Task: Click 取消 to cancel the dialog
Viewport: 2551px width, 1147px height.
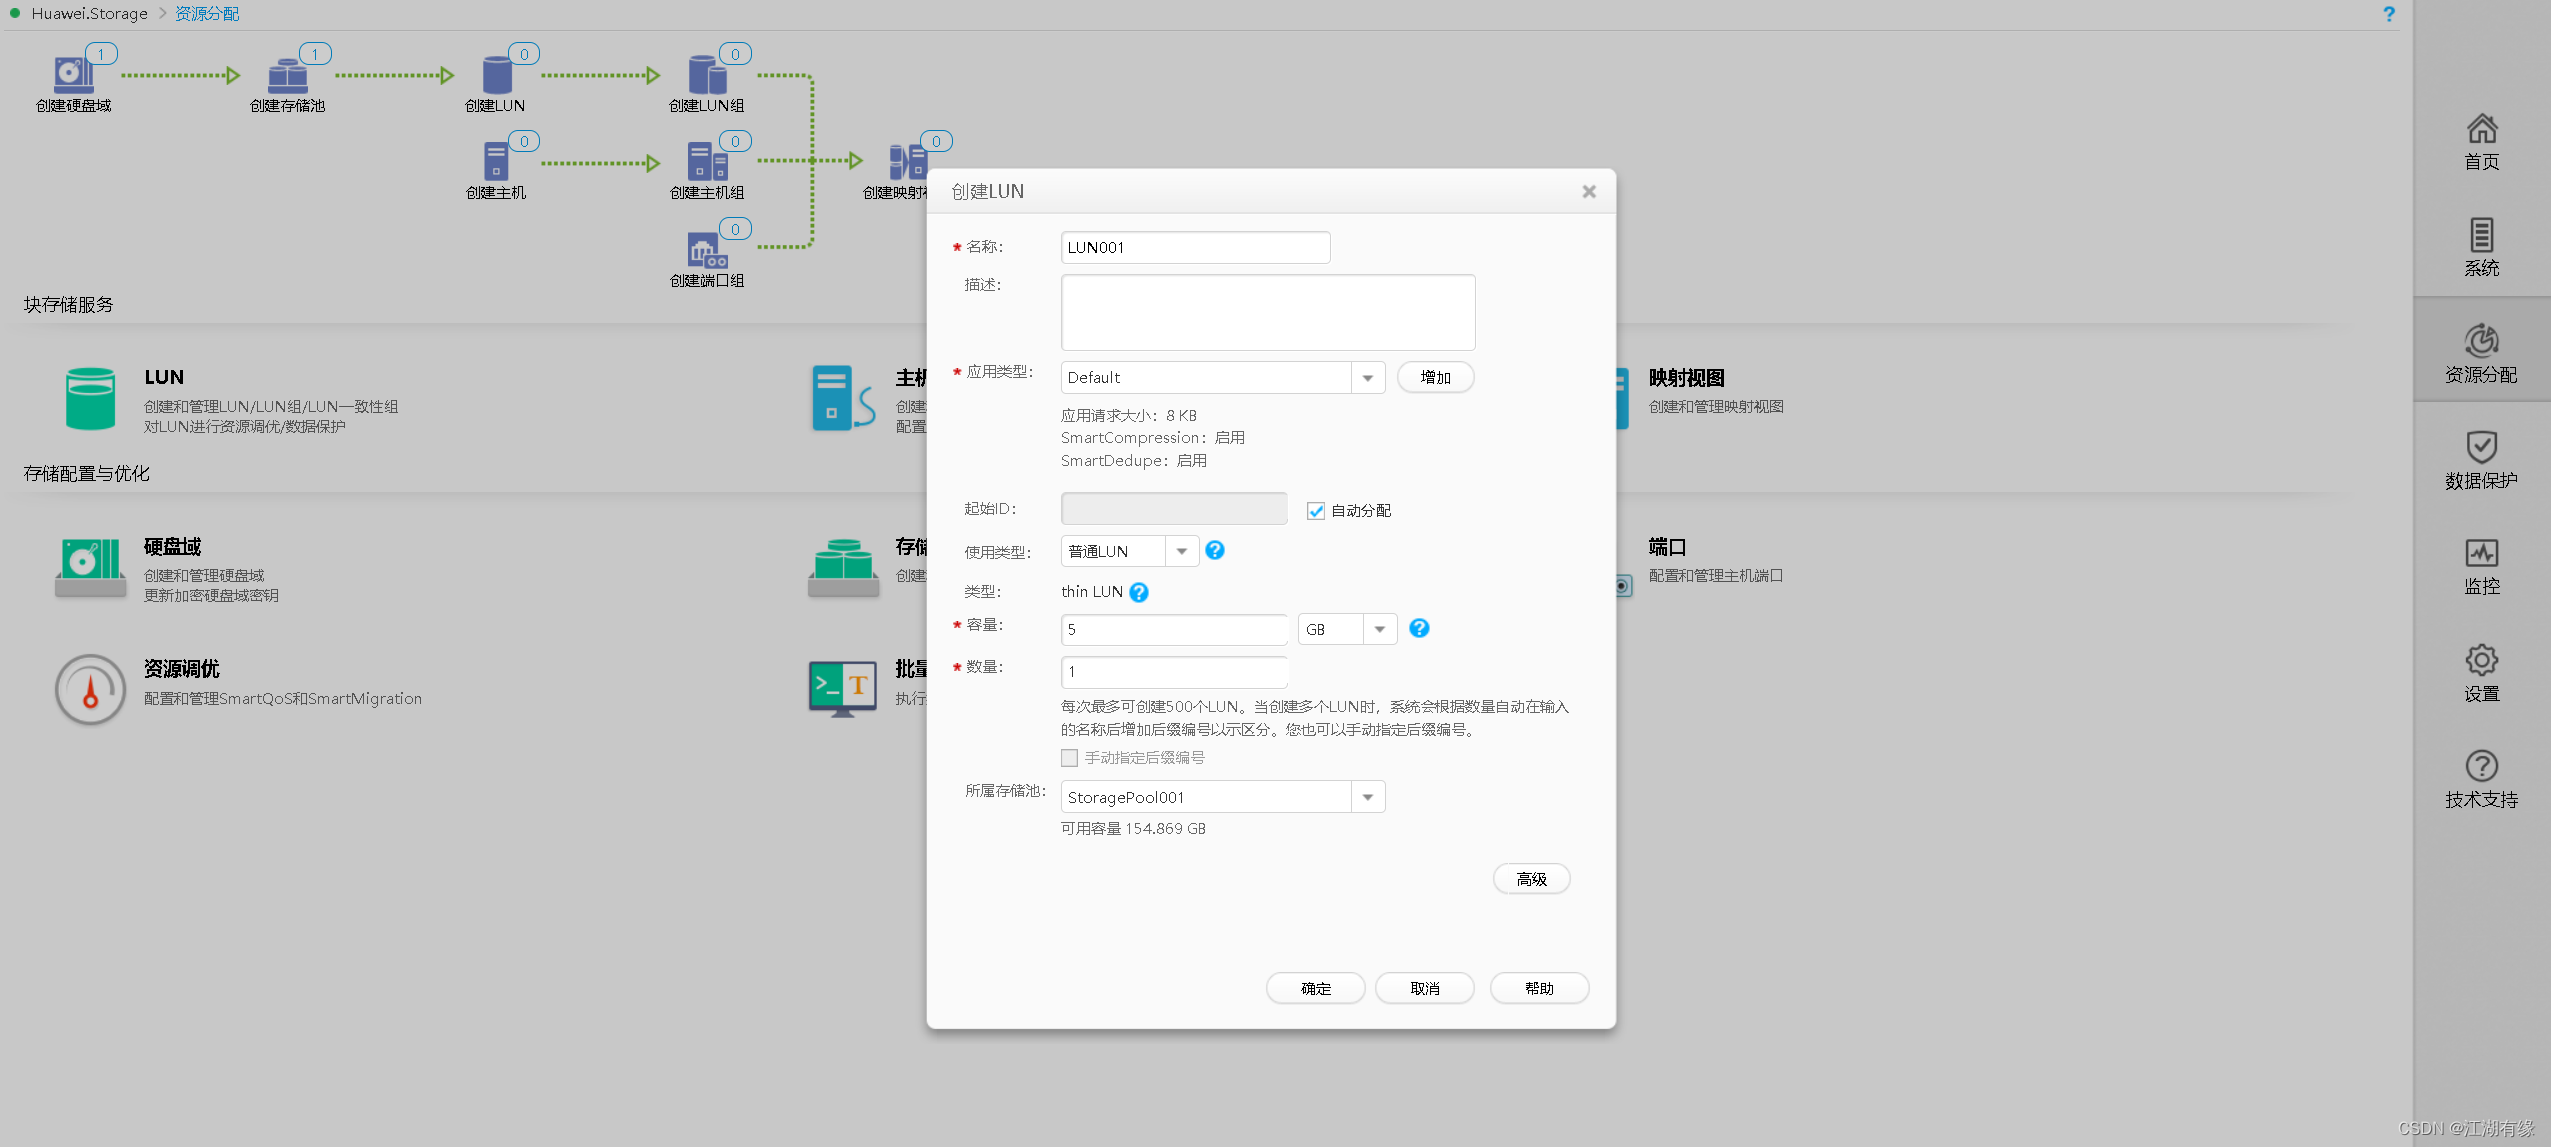Action: pyautogui.click(x=1424, y=988)
